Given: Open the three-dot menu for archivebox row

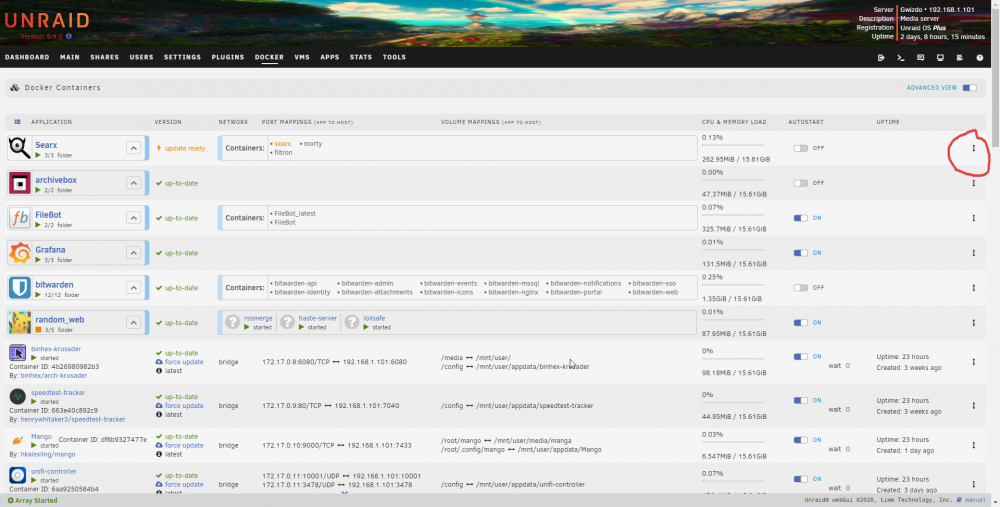Looking at the screenshot, I should tap(974, 183).
